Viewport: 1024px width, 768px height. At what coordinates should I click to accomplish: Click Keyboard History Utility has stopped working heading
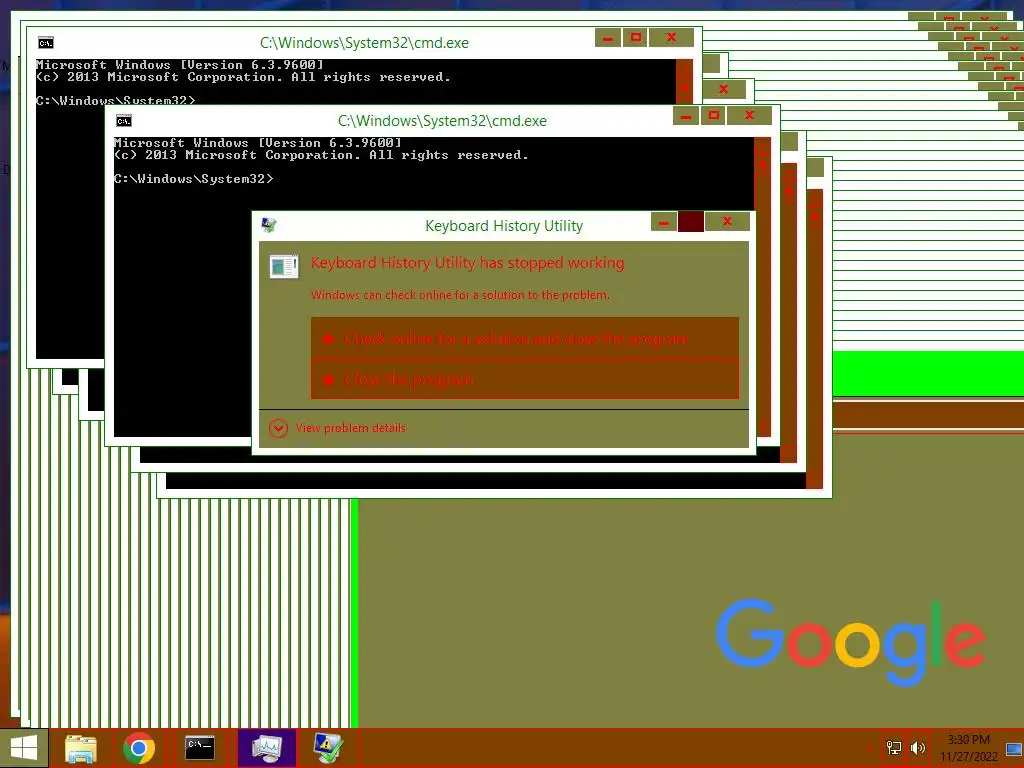(467, 263)
